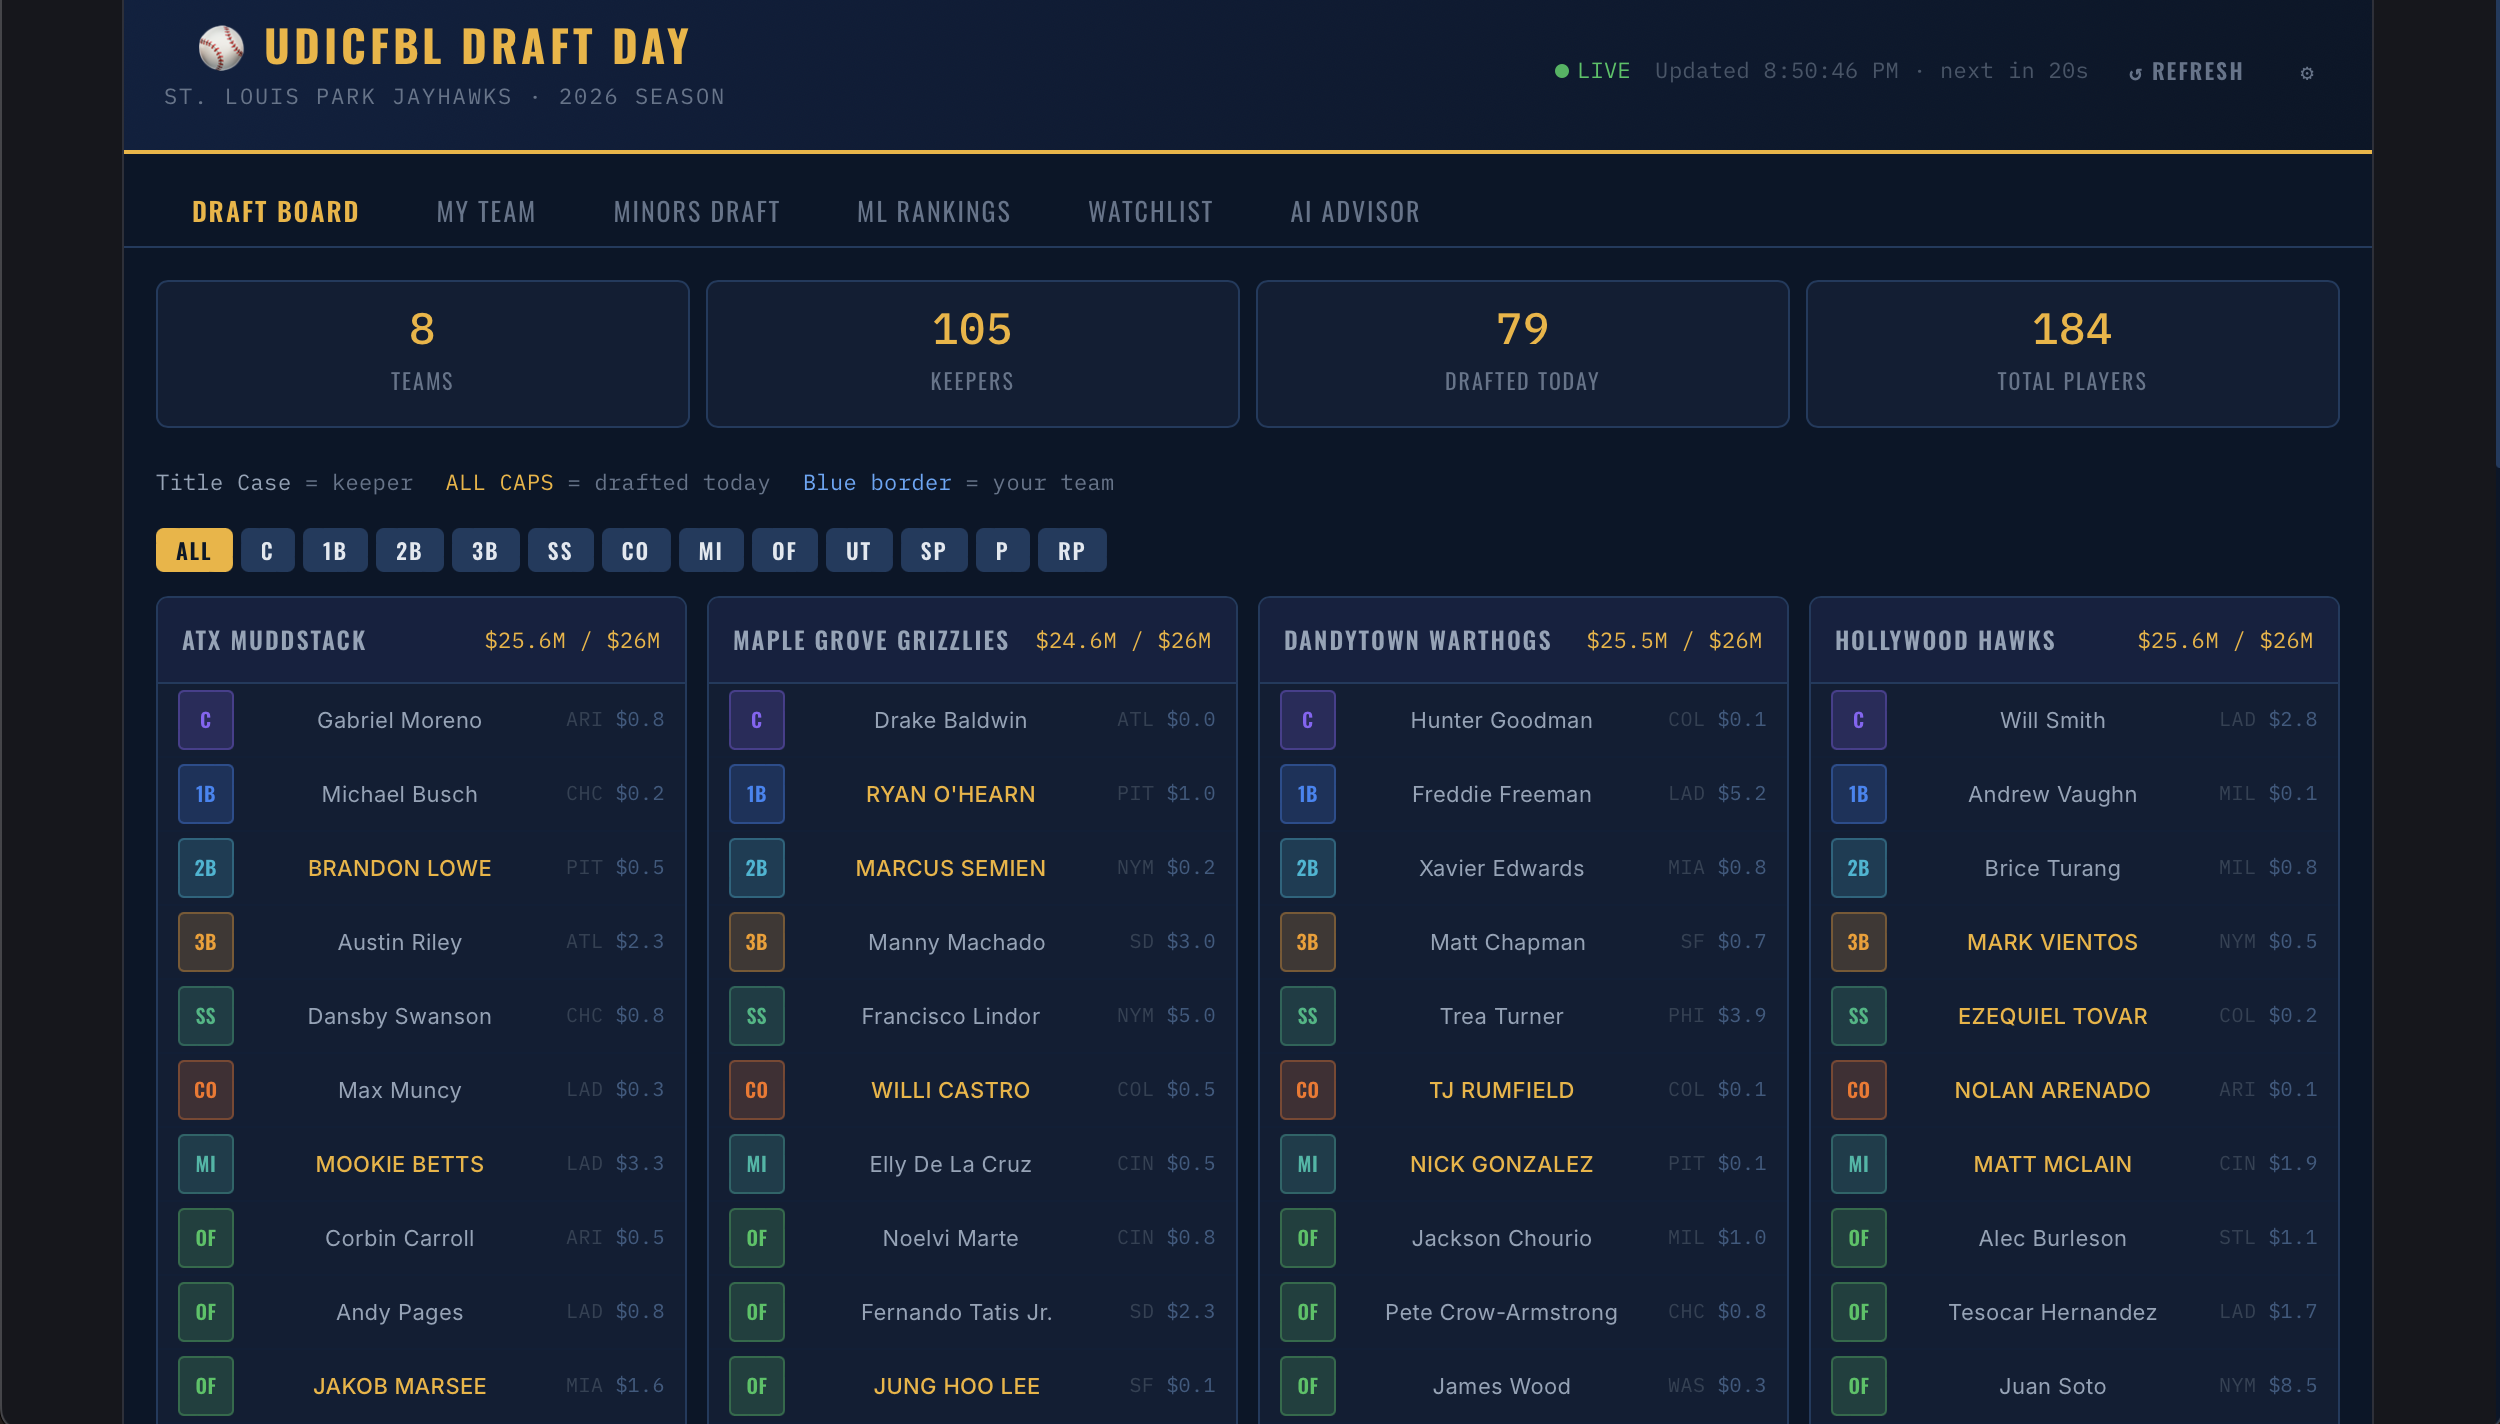The image size is (2500, 1424).
Task: Click the settings gear icon
Action: point(2307,73)
